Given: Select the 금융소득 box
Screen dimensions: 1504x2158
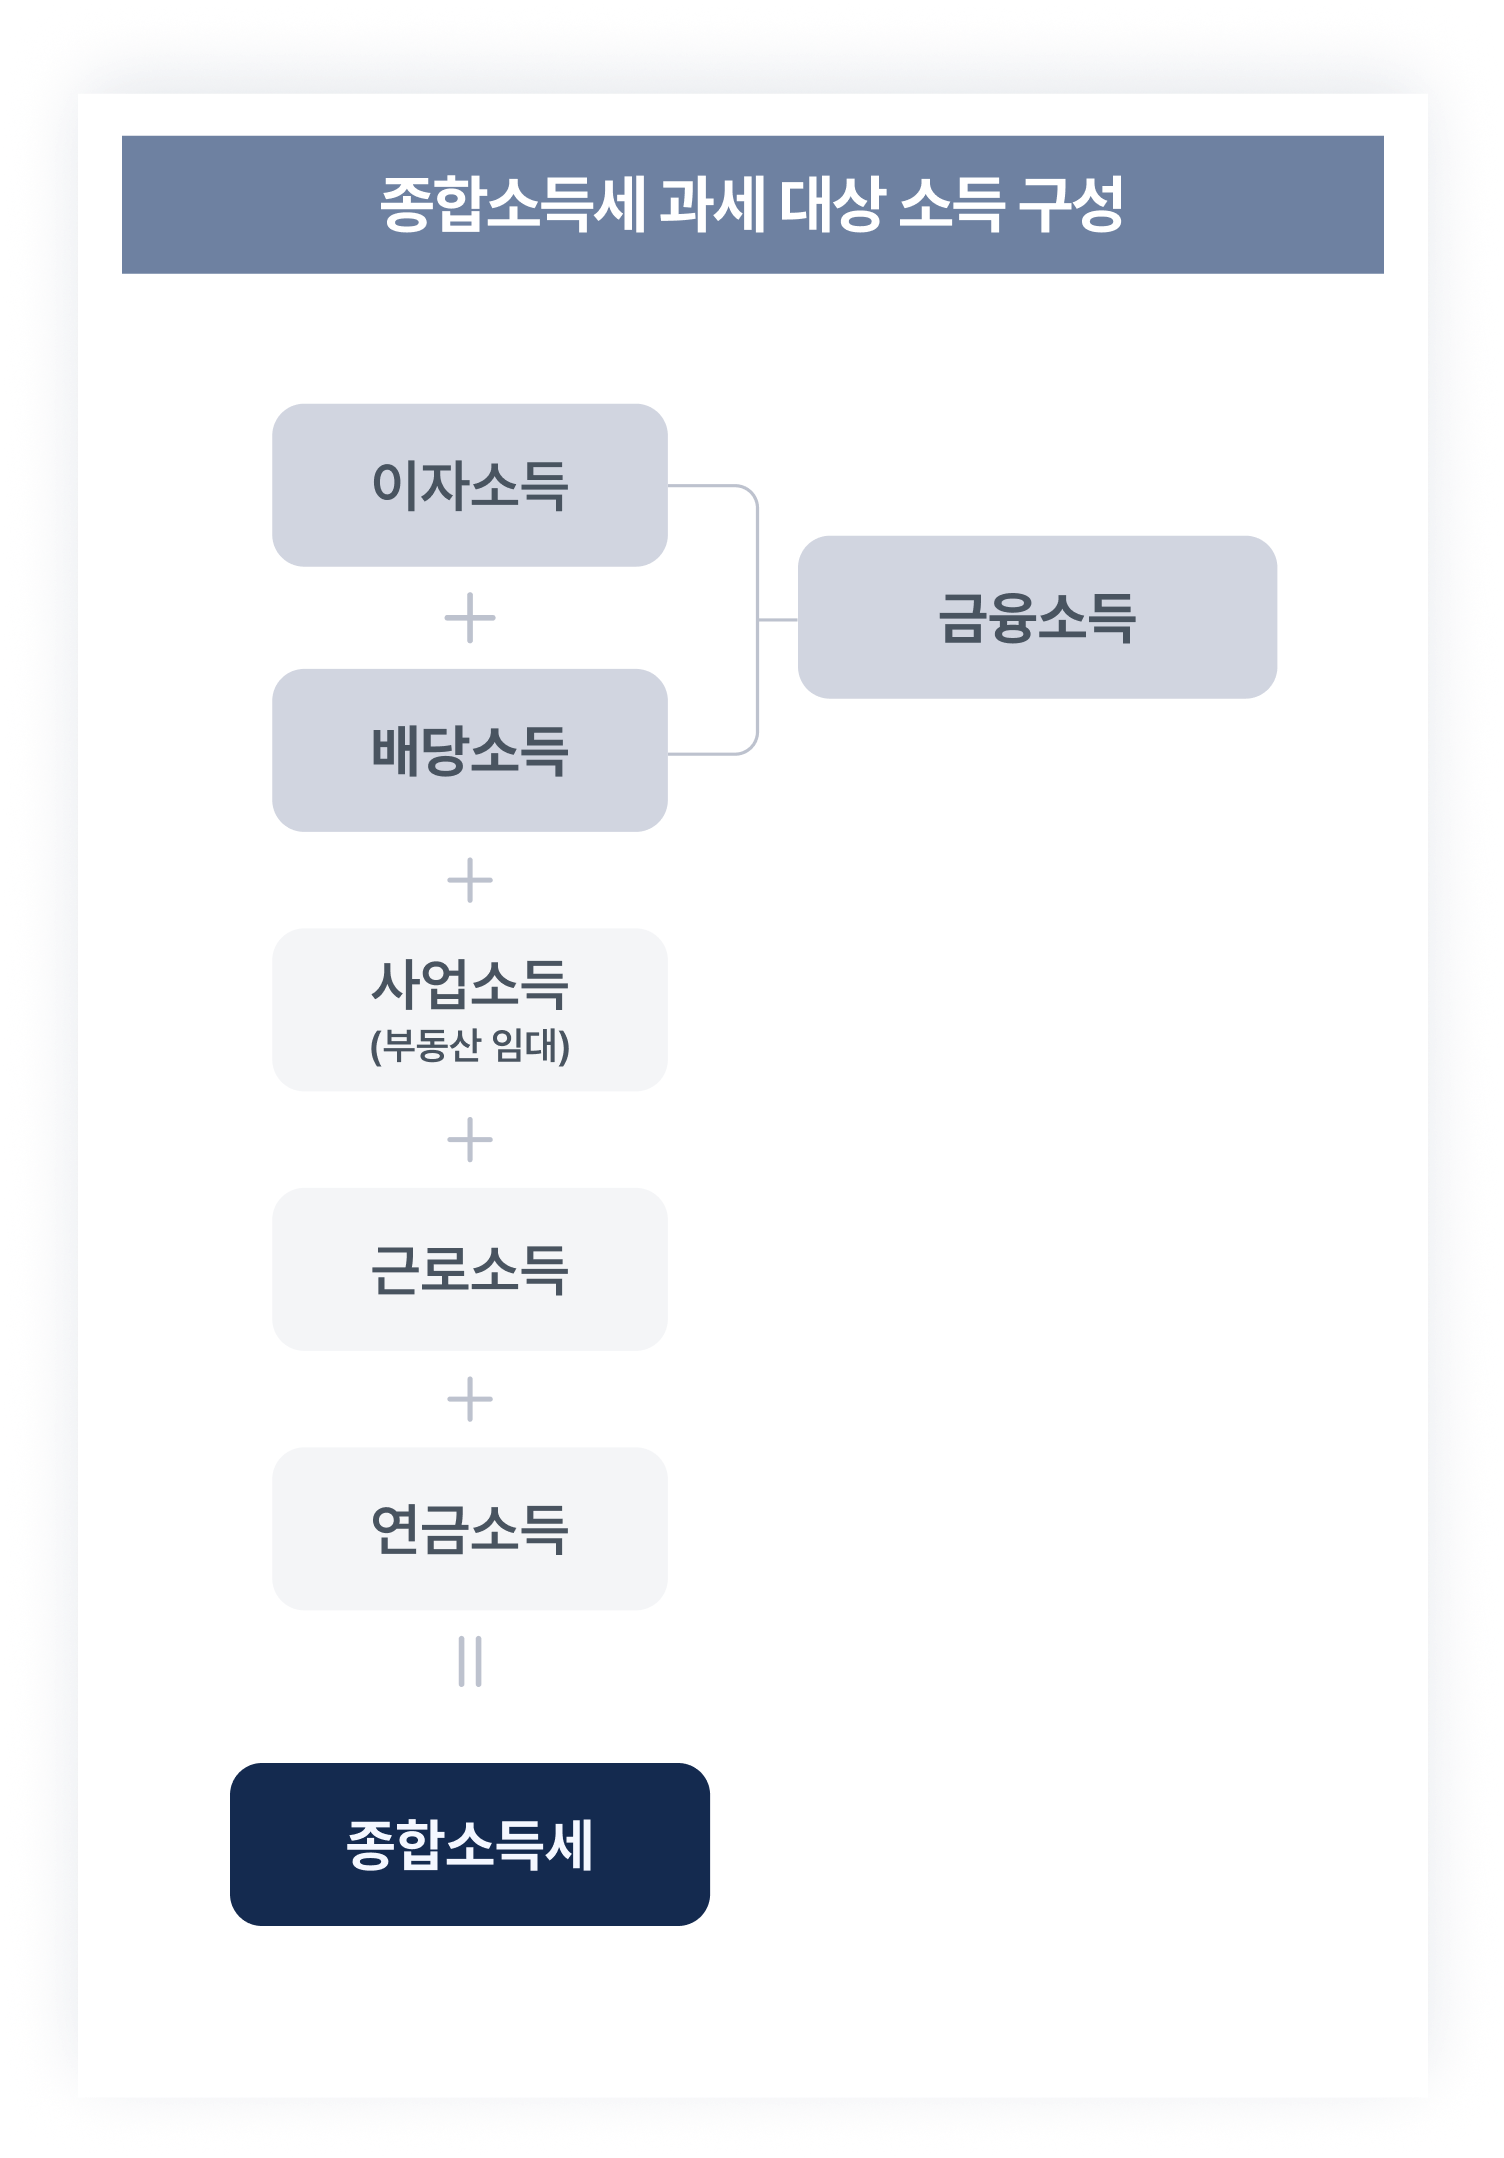Looking at the screenshot, I should point(1037,617).
